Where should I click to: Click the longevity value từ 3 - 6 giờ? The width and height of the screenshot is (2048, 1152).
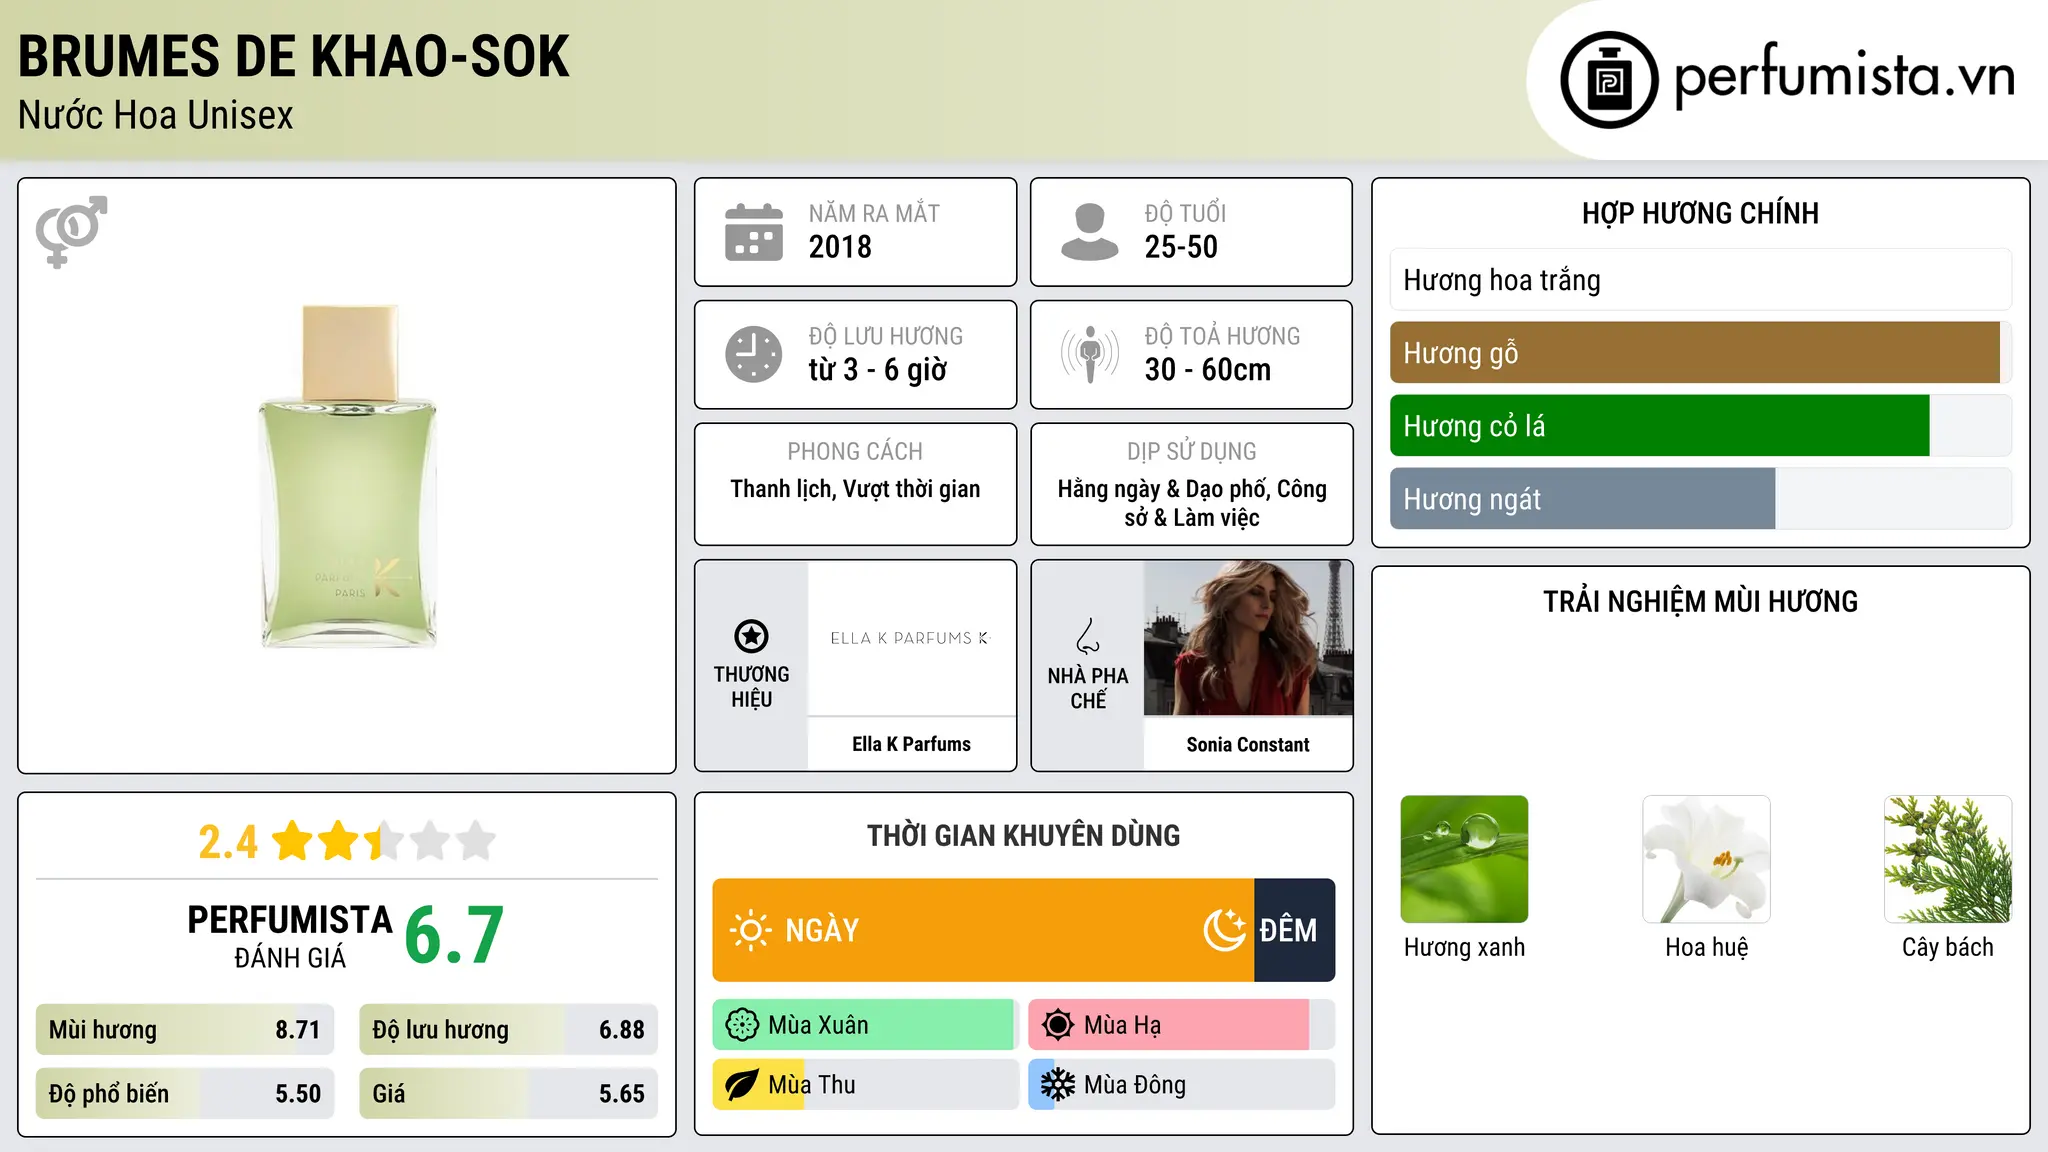click(878, 370)
